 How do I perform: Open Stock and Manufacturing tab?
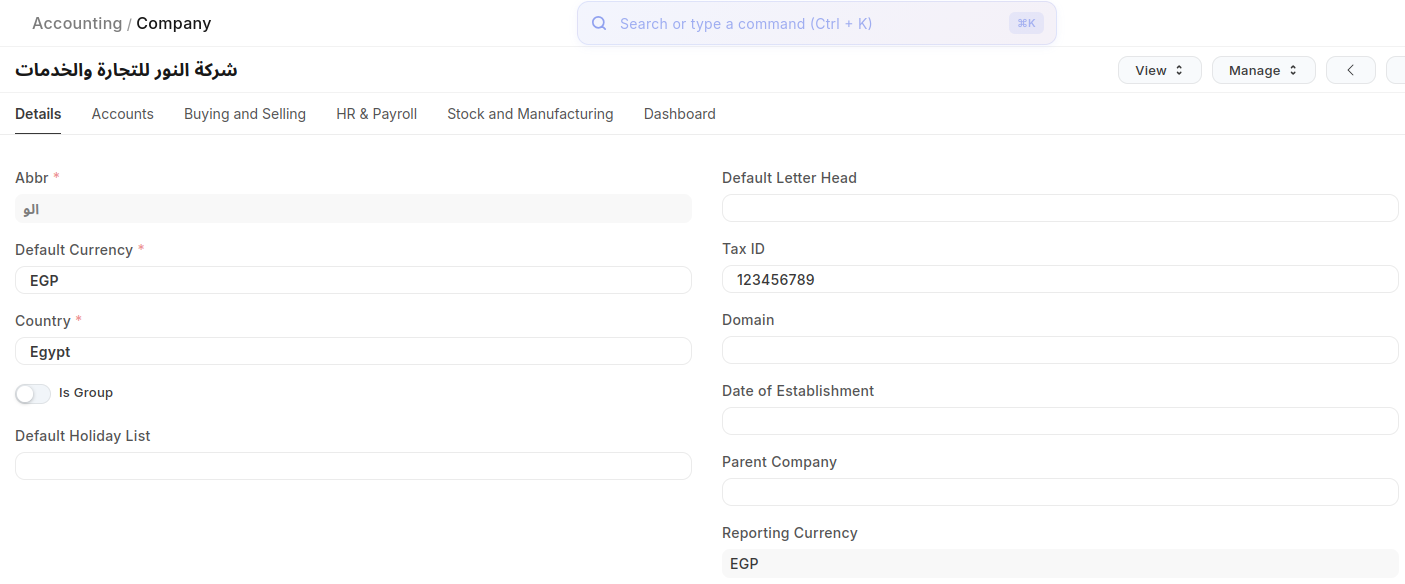[530, 114]
